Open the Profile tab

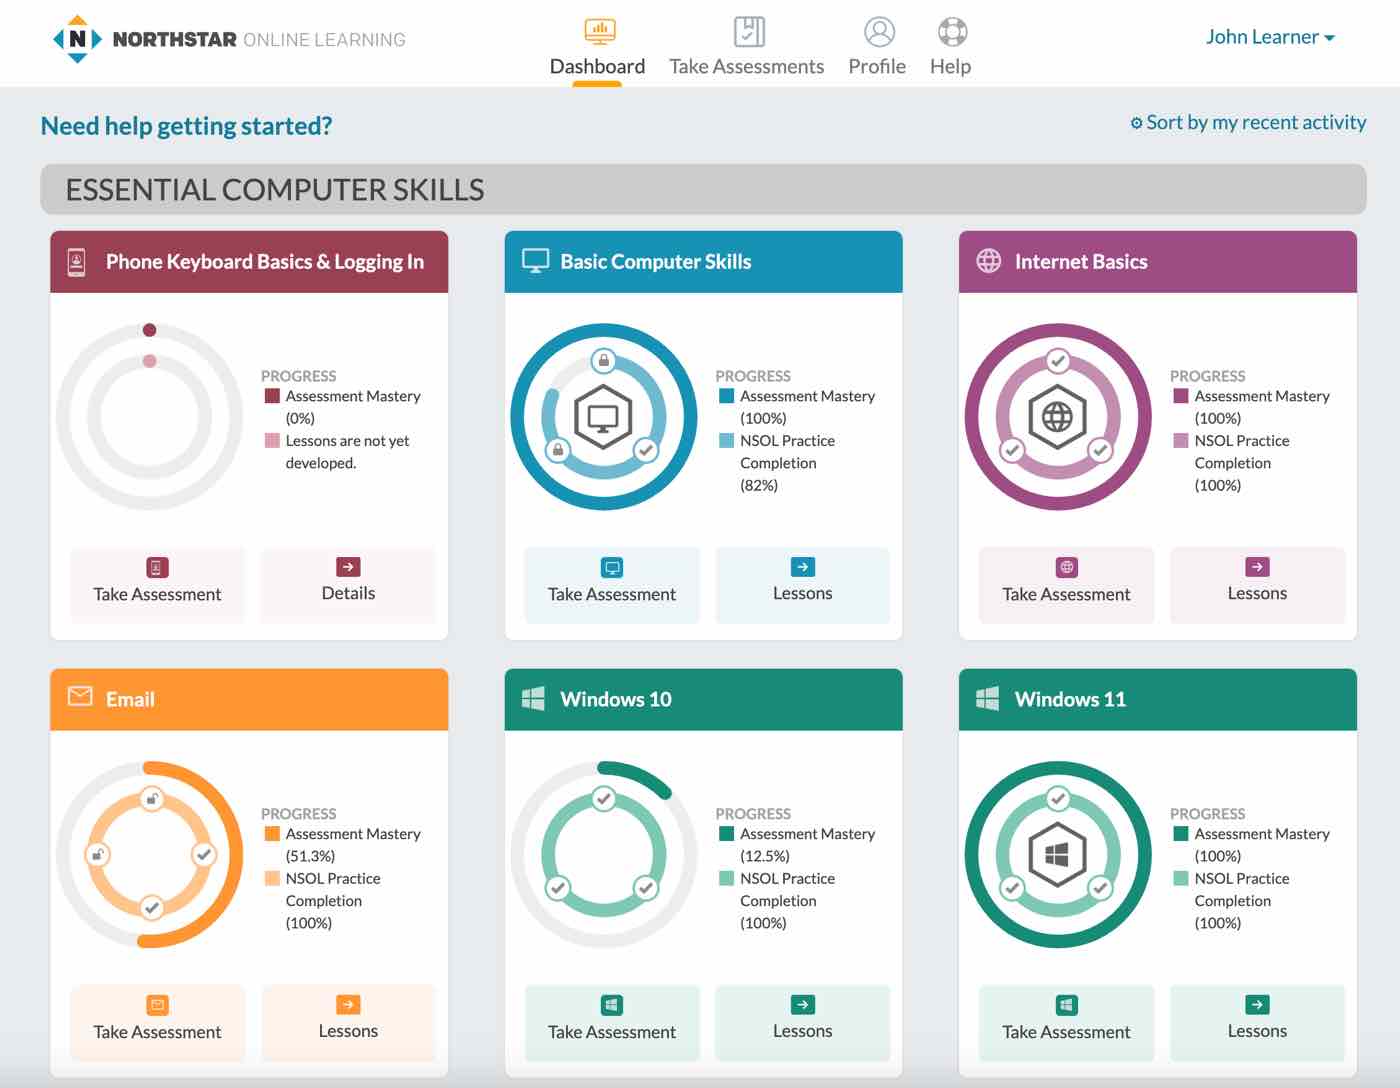click(x=877, y=47)
